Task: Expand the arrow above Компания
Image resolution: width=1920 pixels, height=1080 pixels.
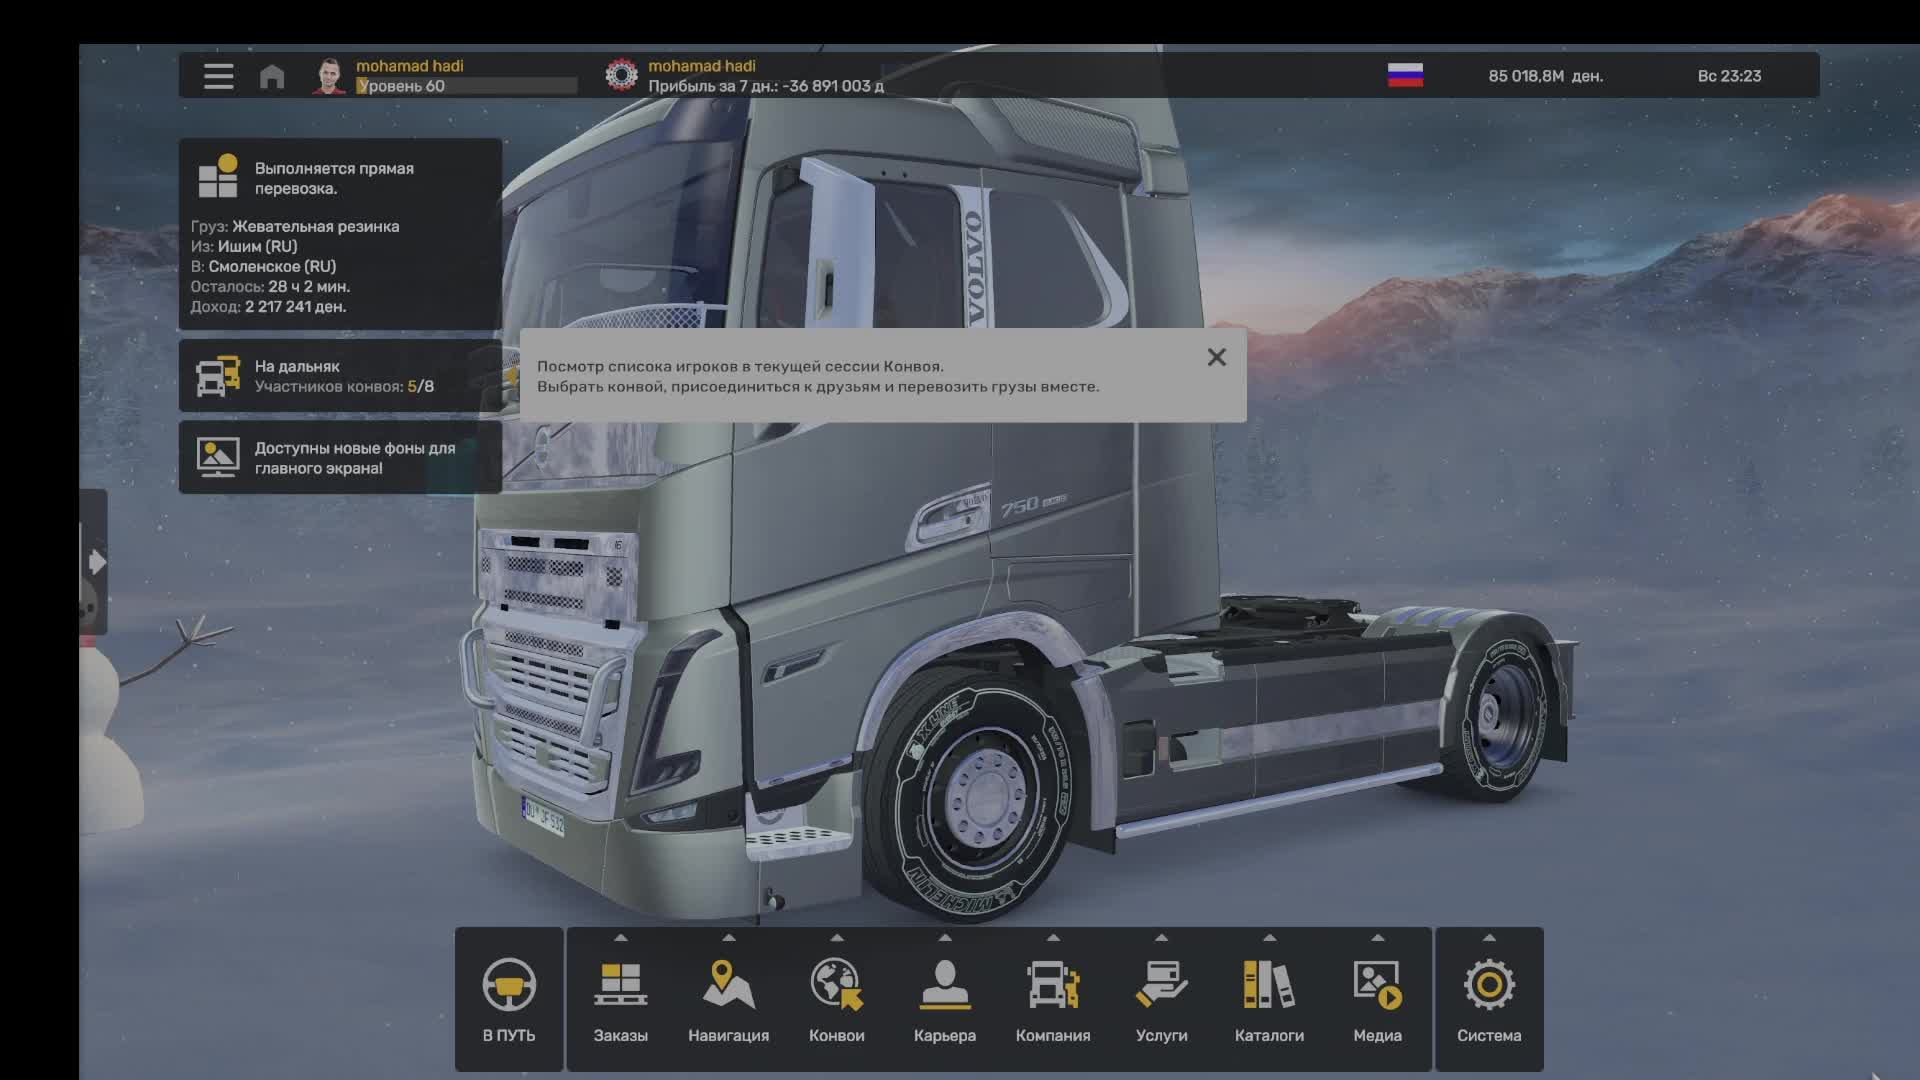Action: 1053,938
